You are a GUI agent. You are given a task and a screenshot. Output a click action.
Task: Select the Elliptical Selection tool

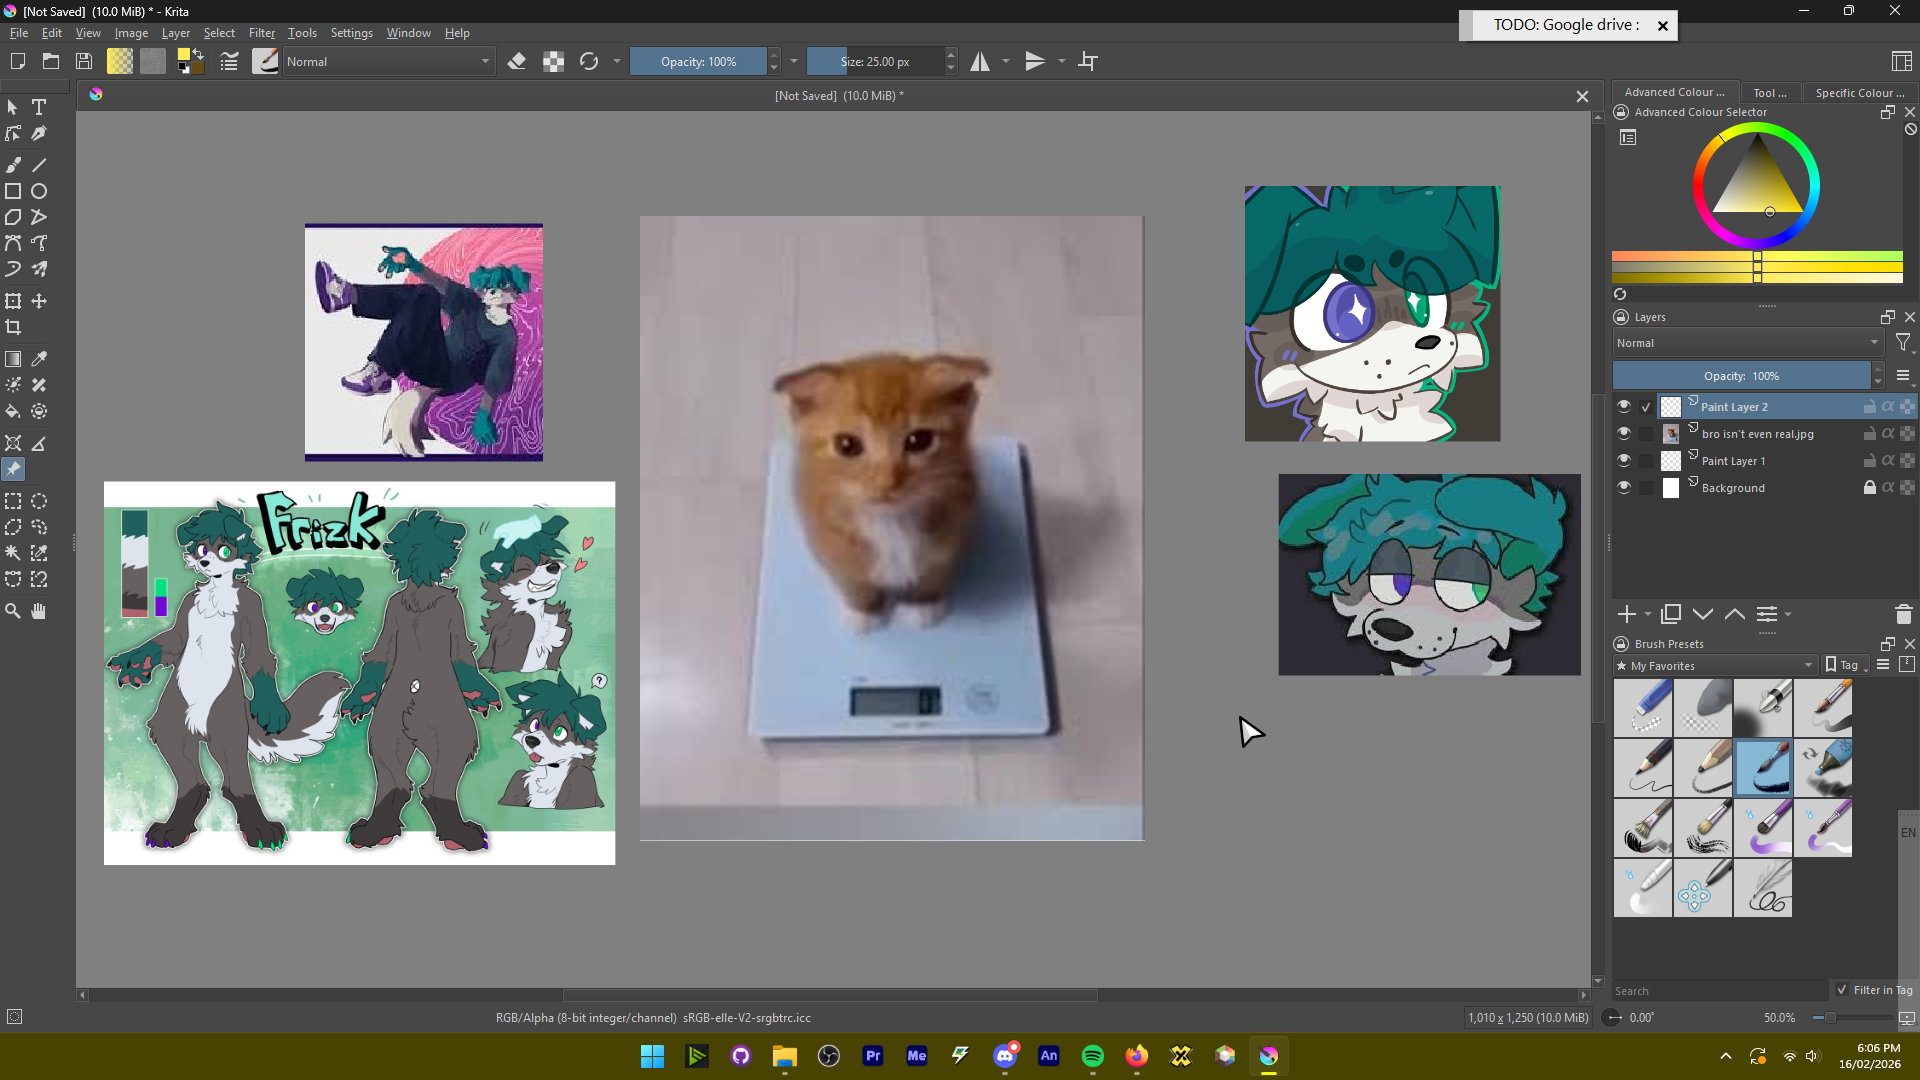[x=39, y=501]
